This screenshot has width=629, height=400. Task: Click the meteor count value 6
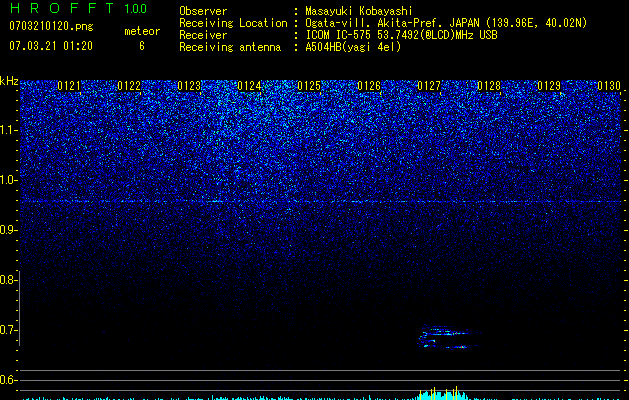click(x=142, y=46)
